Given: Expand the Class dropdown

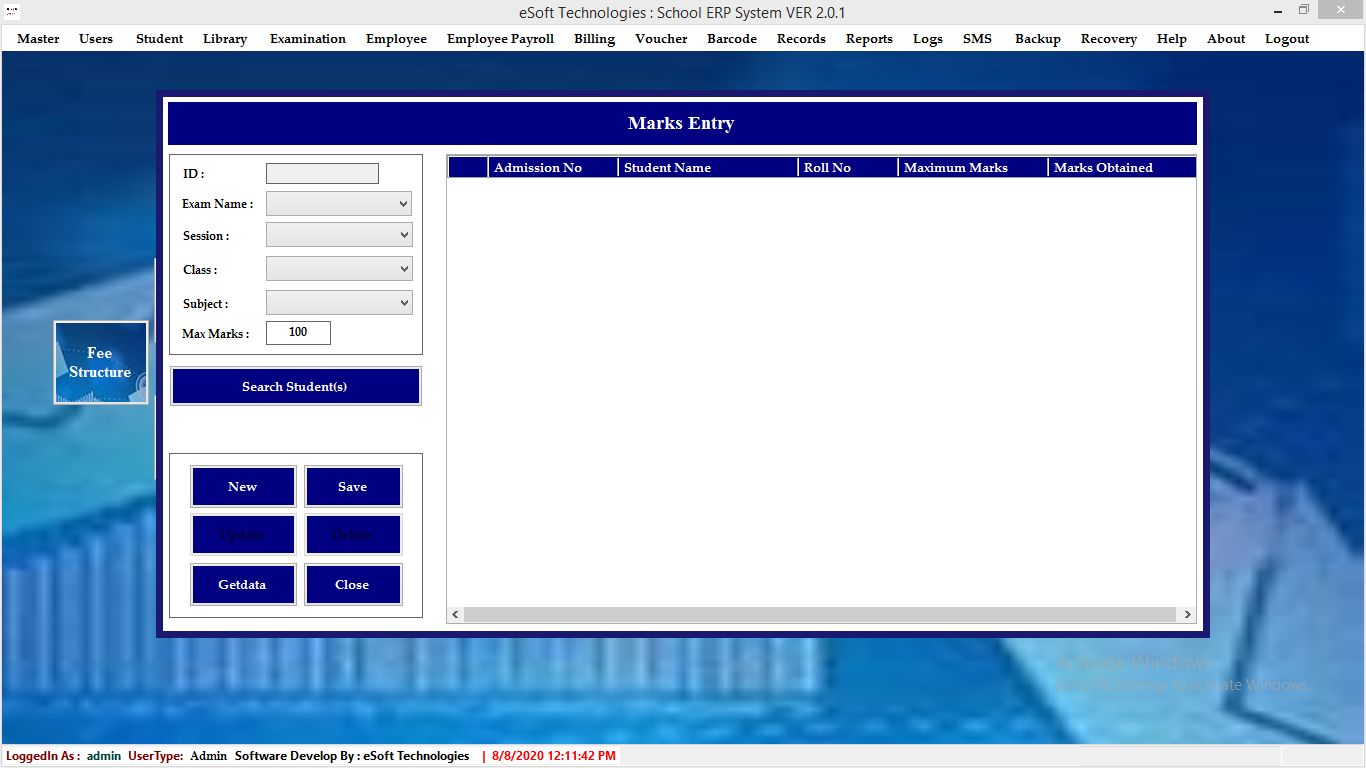Looking at the screenshot, I should click(339, 269).
